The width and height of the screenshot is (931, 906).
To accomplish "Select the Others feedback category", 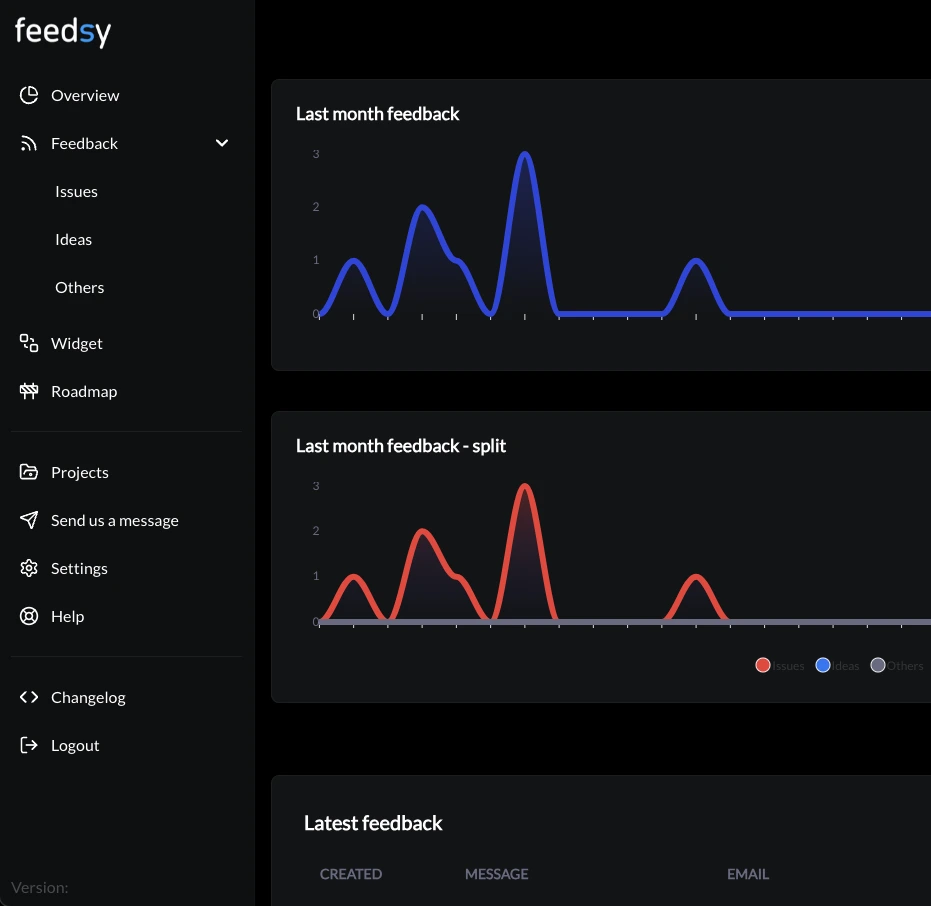I will [79, 287].
